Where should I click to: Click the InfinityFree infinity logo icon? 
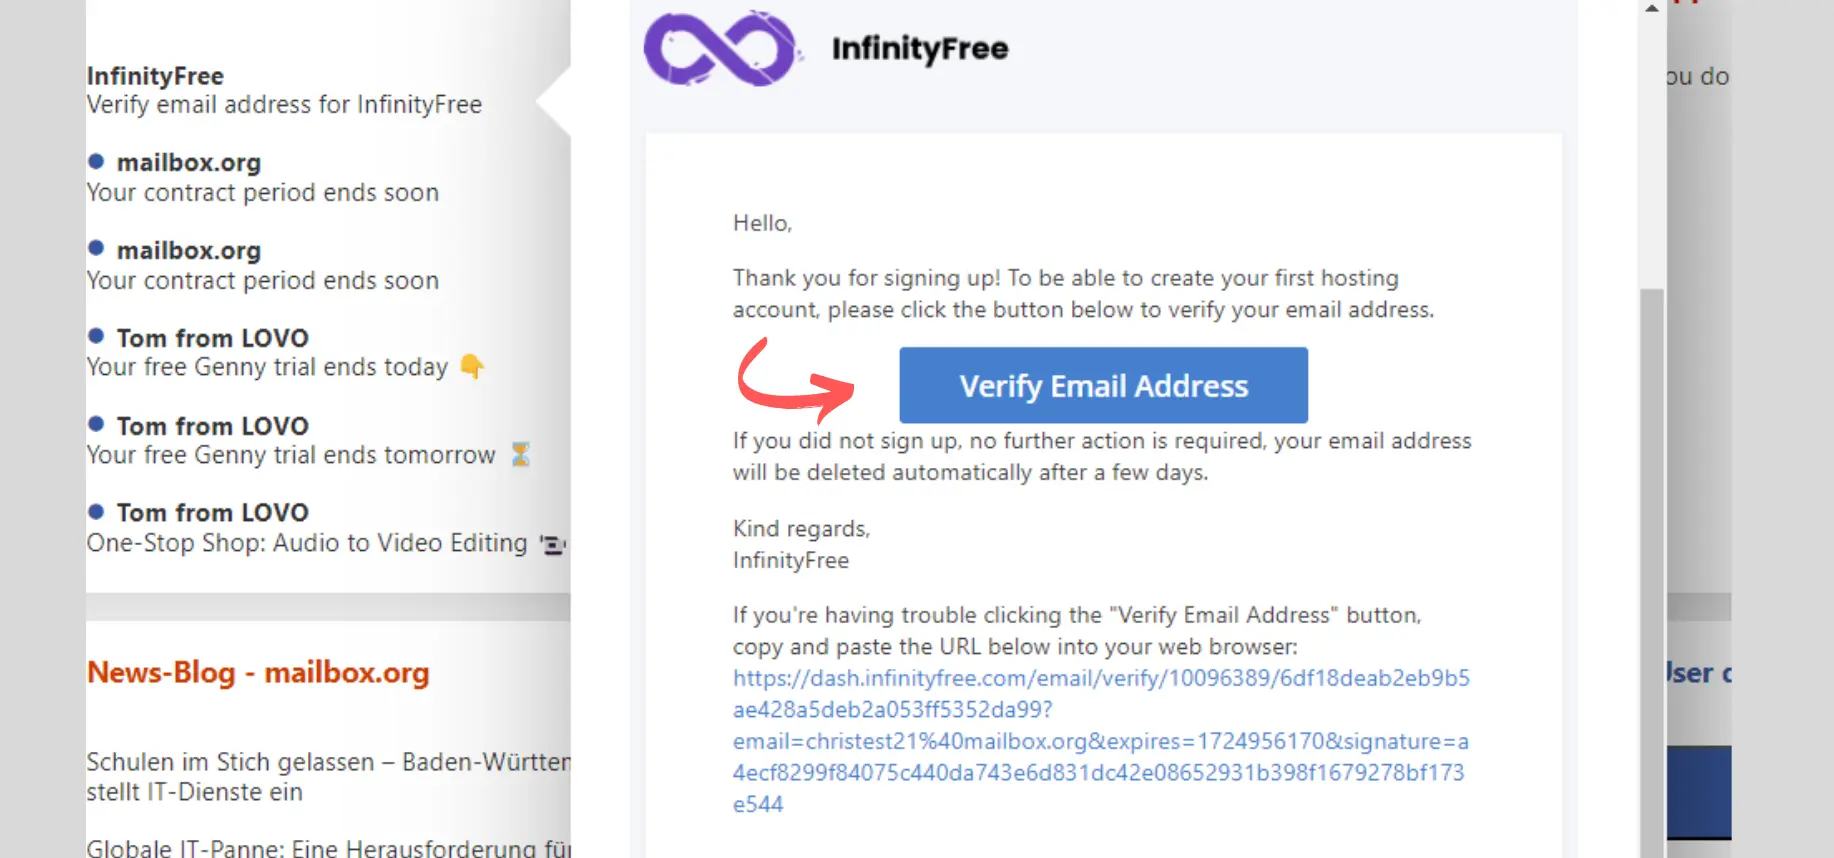723,48
